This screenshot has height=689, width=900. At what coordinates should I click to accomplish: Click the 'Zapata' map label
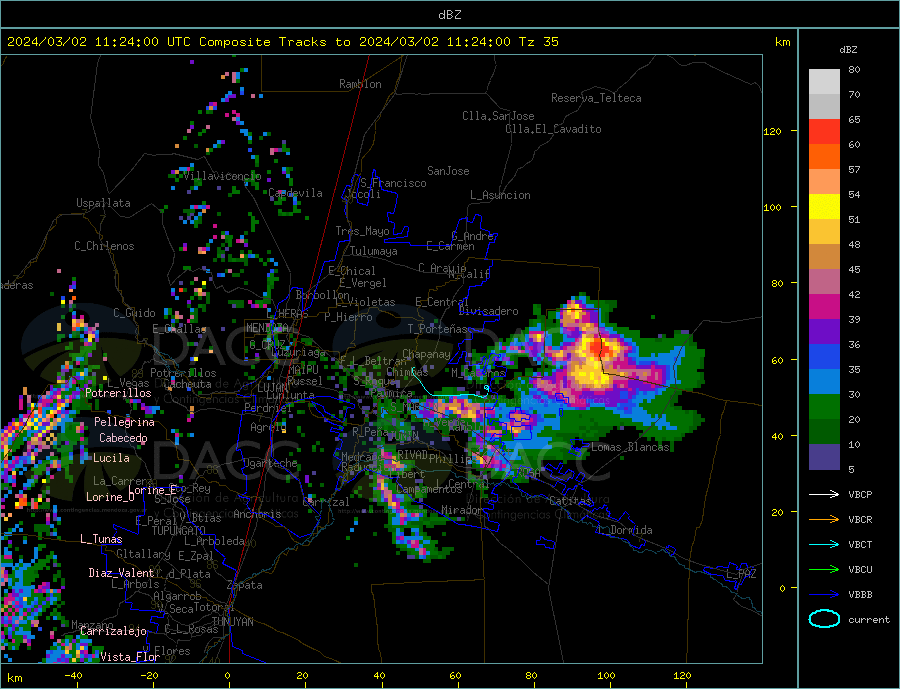coord(245,585)
